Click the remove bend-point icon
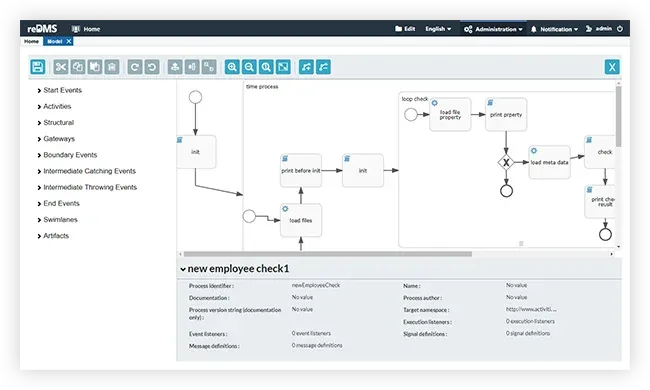Viewport: 650px width, 390px height. [x=323, y=67]
